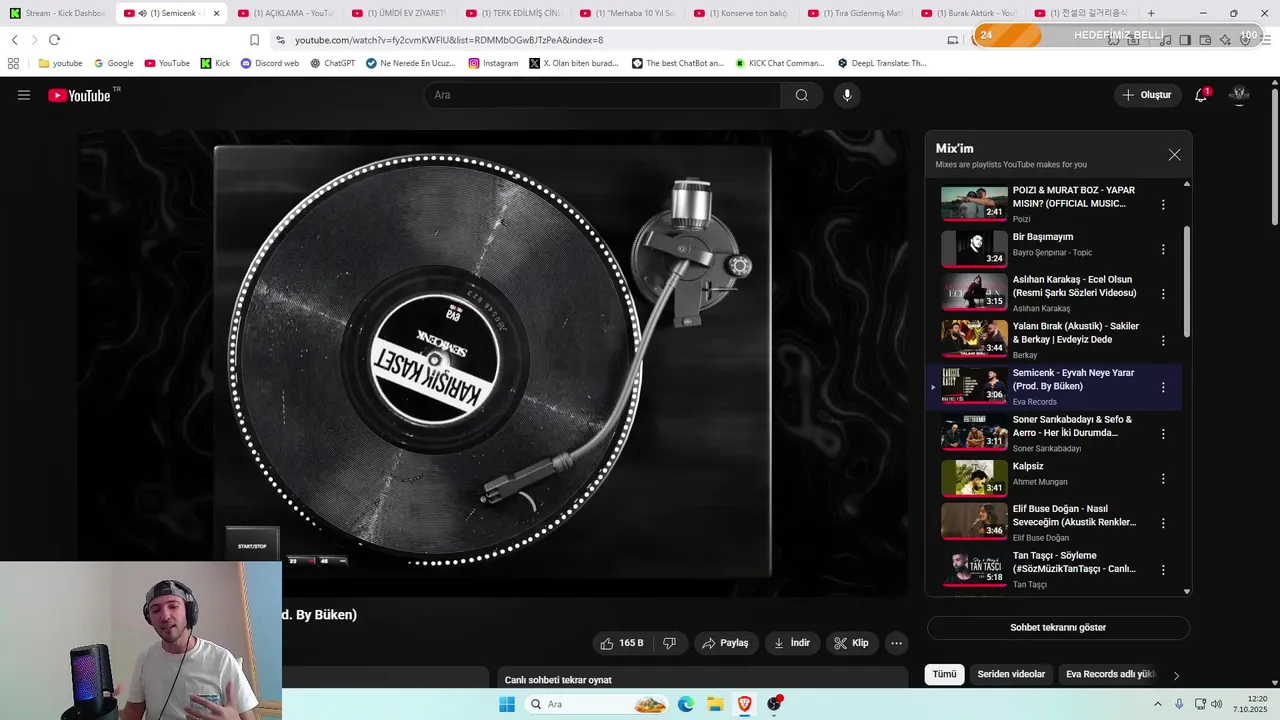The image size is (1280, 720).
Task: Open YouTube notifications bell
Action: (1201, 95)
